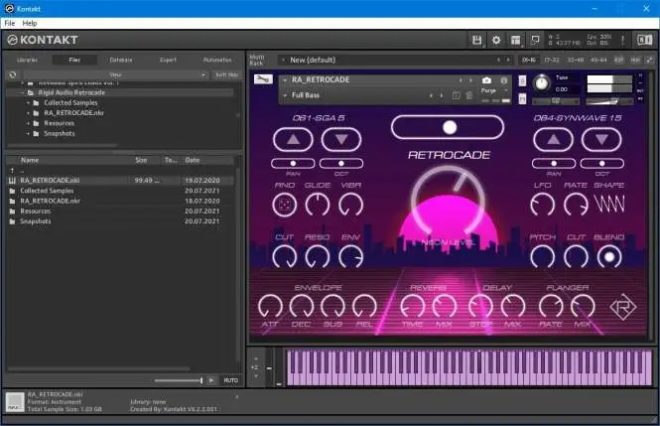This screenshot has height=426, width=660.
Task: Select previous instrument arrow beside RA_RETROCADE name
Action: tap(460, 80)
